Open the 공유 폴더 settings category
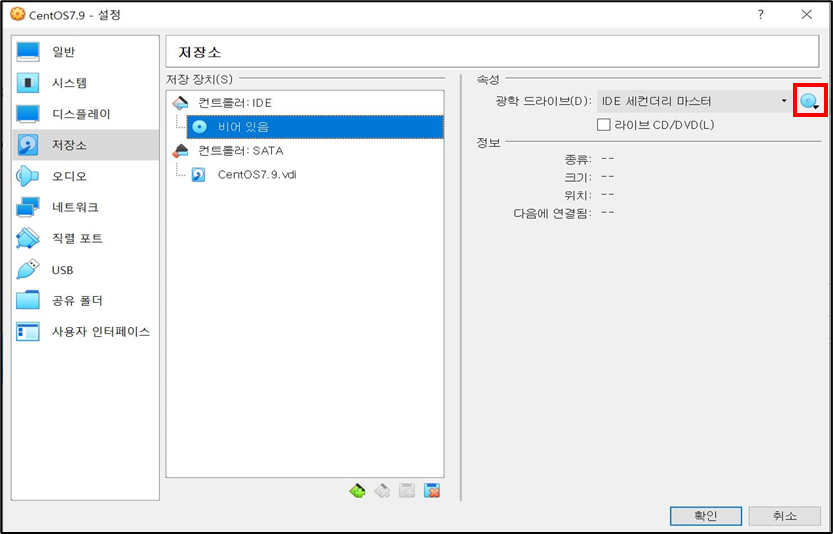Image resolution: width=833 pixels, height=534 pixels. [85, 300]
